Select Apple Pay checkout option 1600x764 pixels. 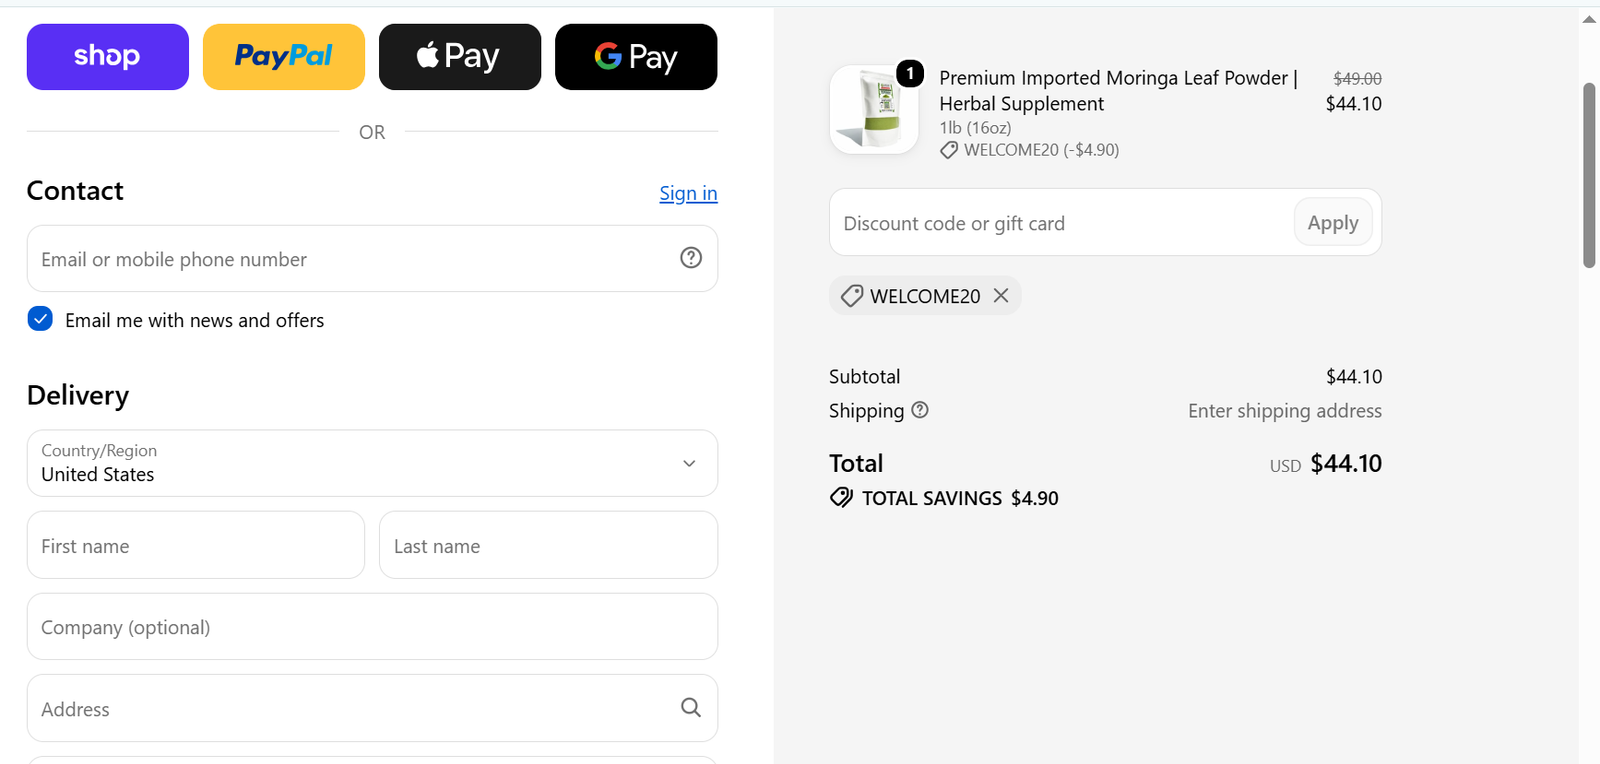(460, 57)
